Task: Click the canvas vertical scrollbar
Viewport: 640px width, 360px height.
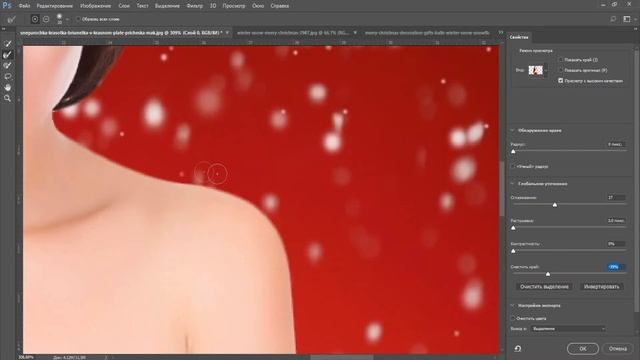Action: click(x=502, y=188)
